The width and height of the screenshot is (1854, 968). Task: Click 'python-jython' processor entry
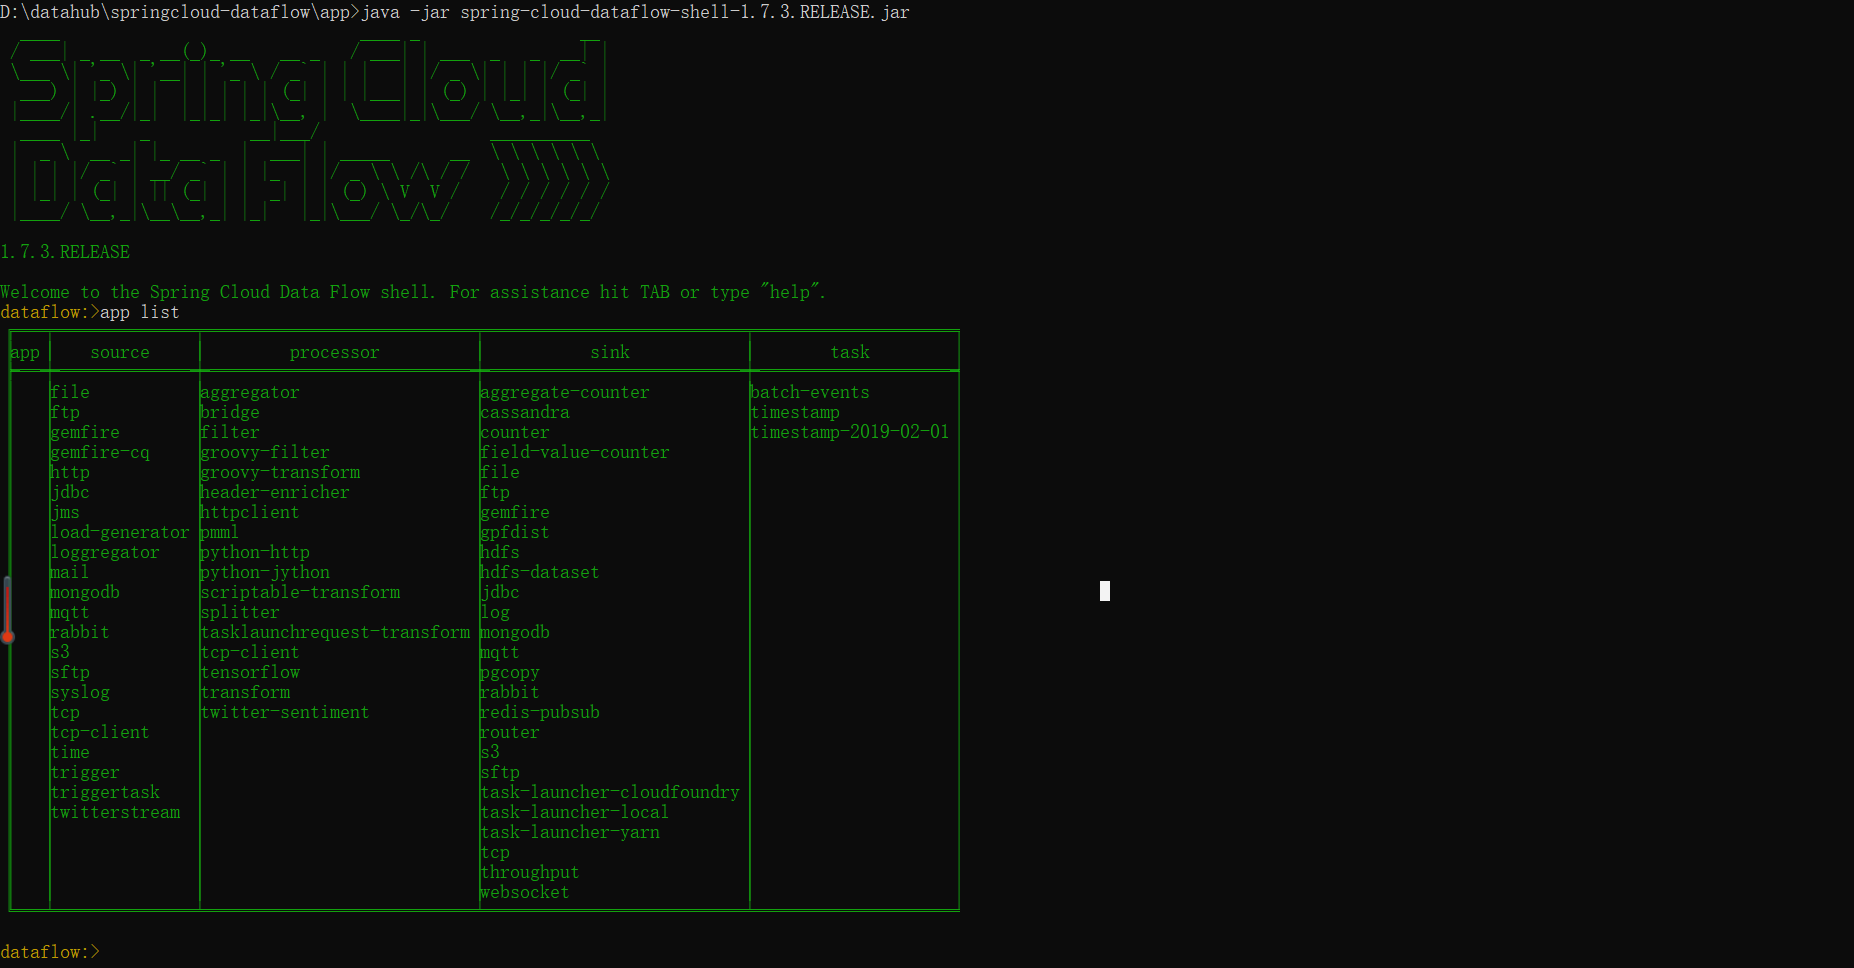(265, 572)
